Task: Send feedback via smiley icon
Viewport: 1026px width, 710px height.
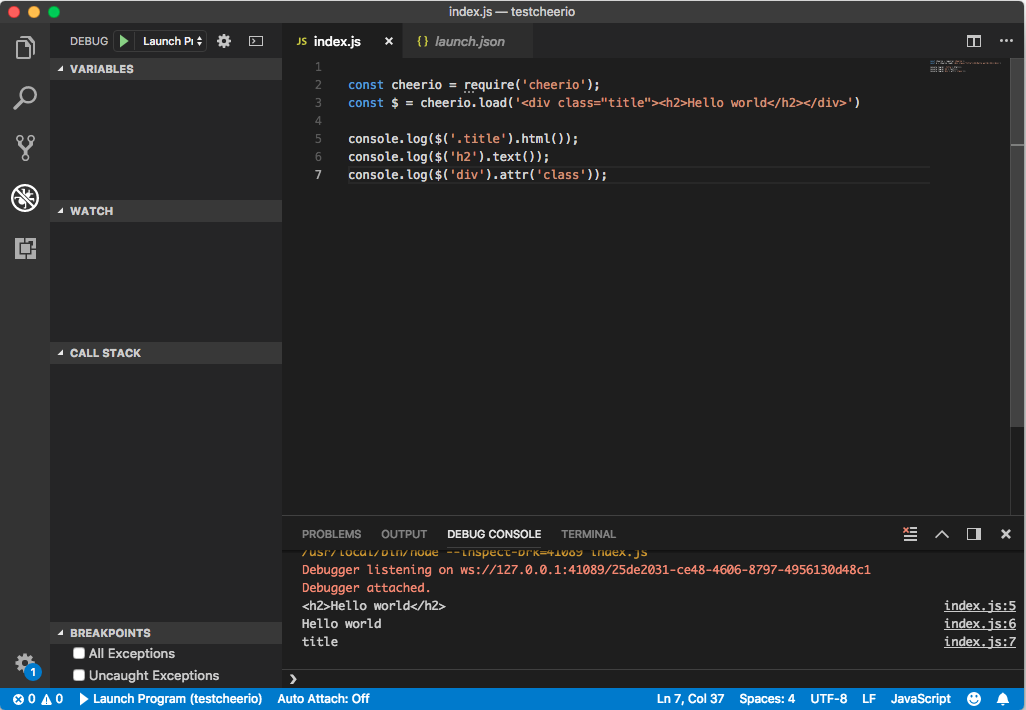Action: [974, 699]
